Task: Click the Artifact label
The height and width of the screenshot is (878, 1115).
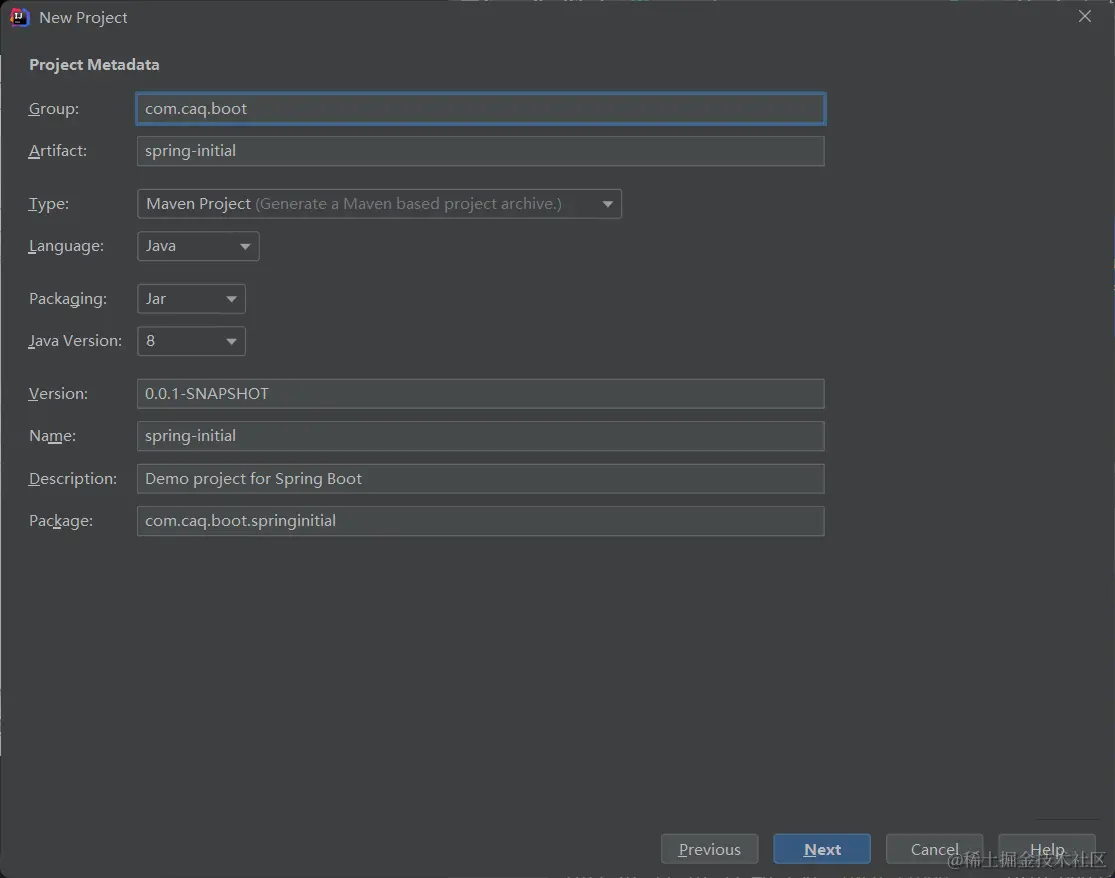Action: pos(58,151)
